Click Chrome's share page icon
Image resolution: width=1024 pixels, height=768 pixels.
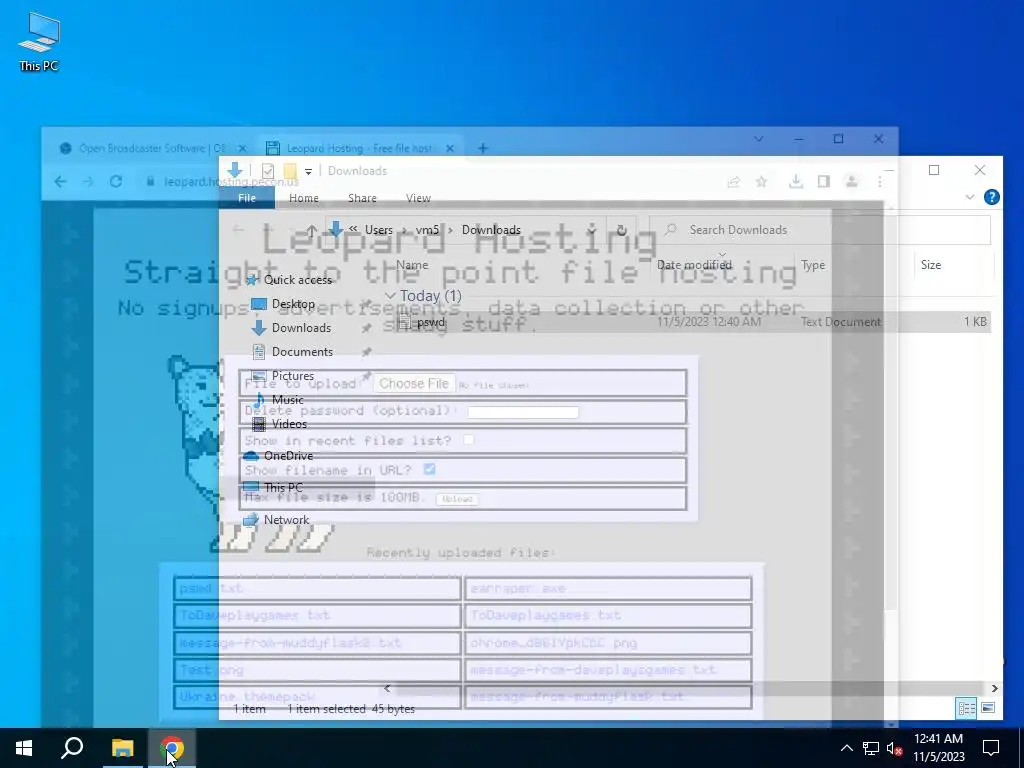pyautogui.click(x=733, y=182)
